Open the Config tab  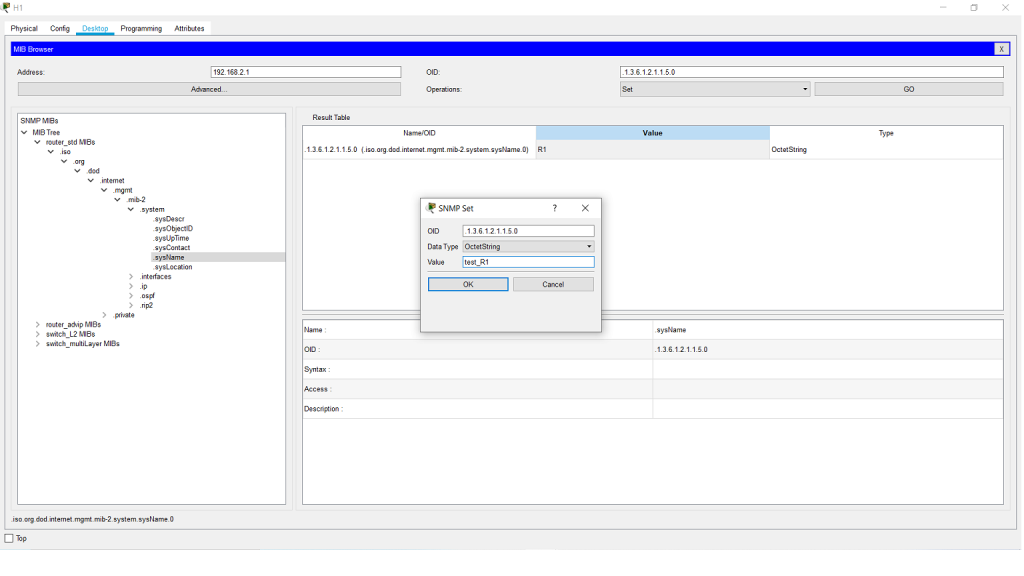click(x=60, y=28)
